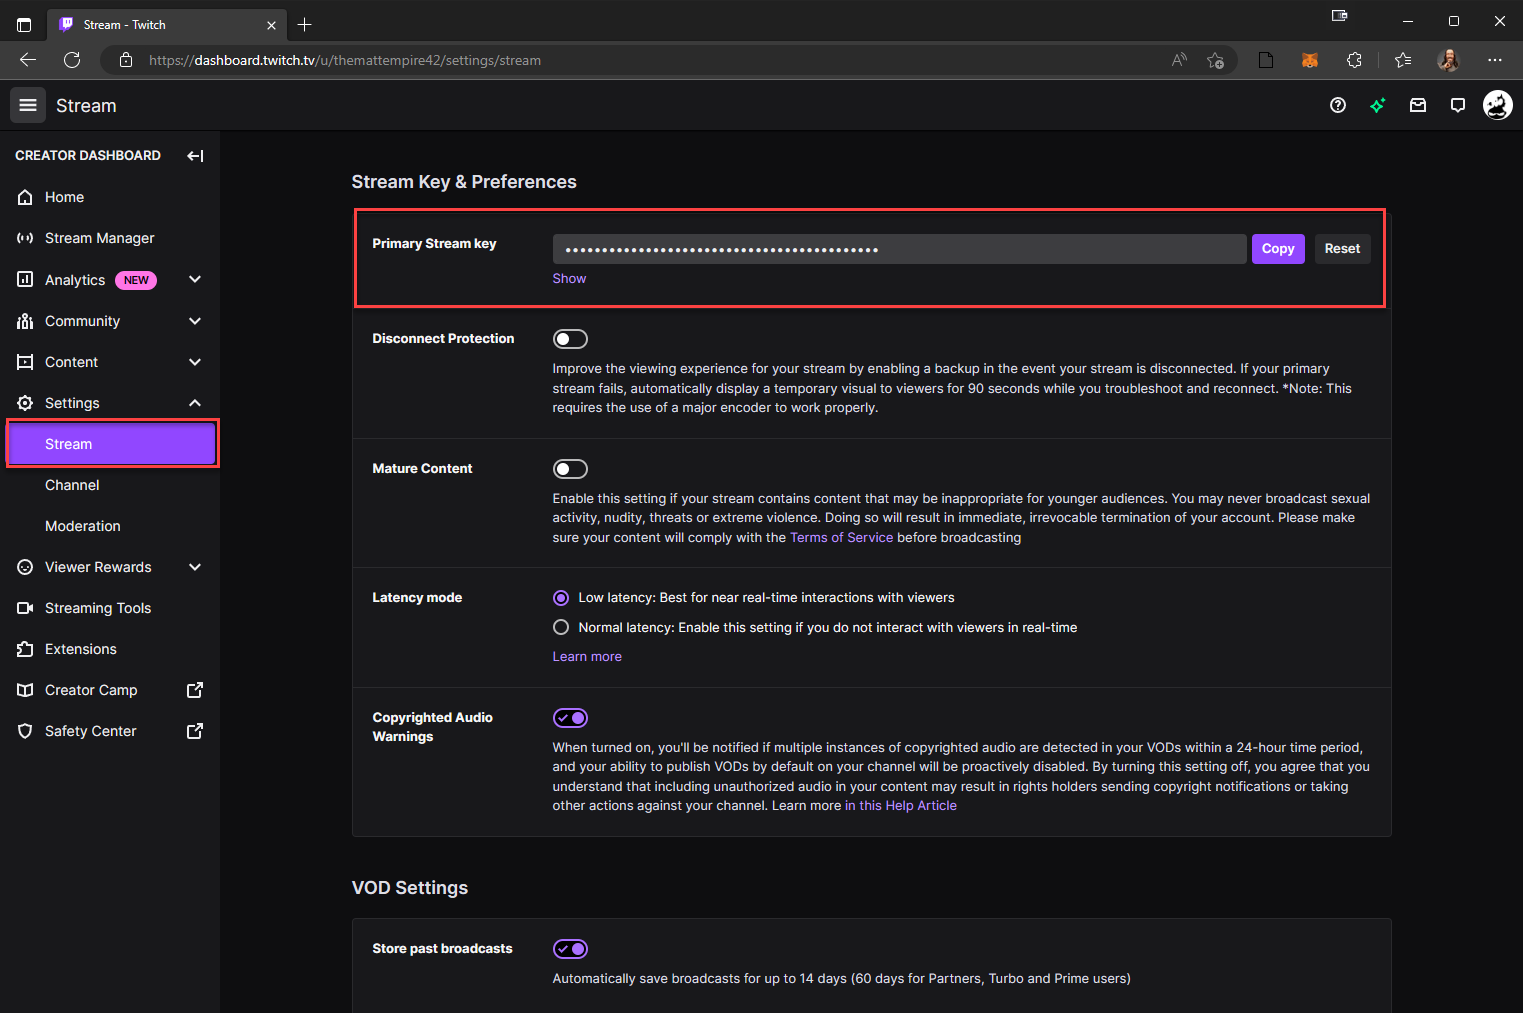1523x1013 pixels.
Task: Collapse the Creator Dashboard sidebar
Action: [195, 156]
